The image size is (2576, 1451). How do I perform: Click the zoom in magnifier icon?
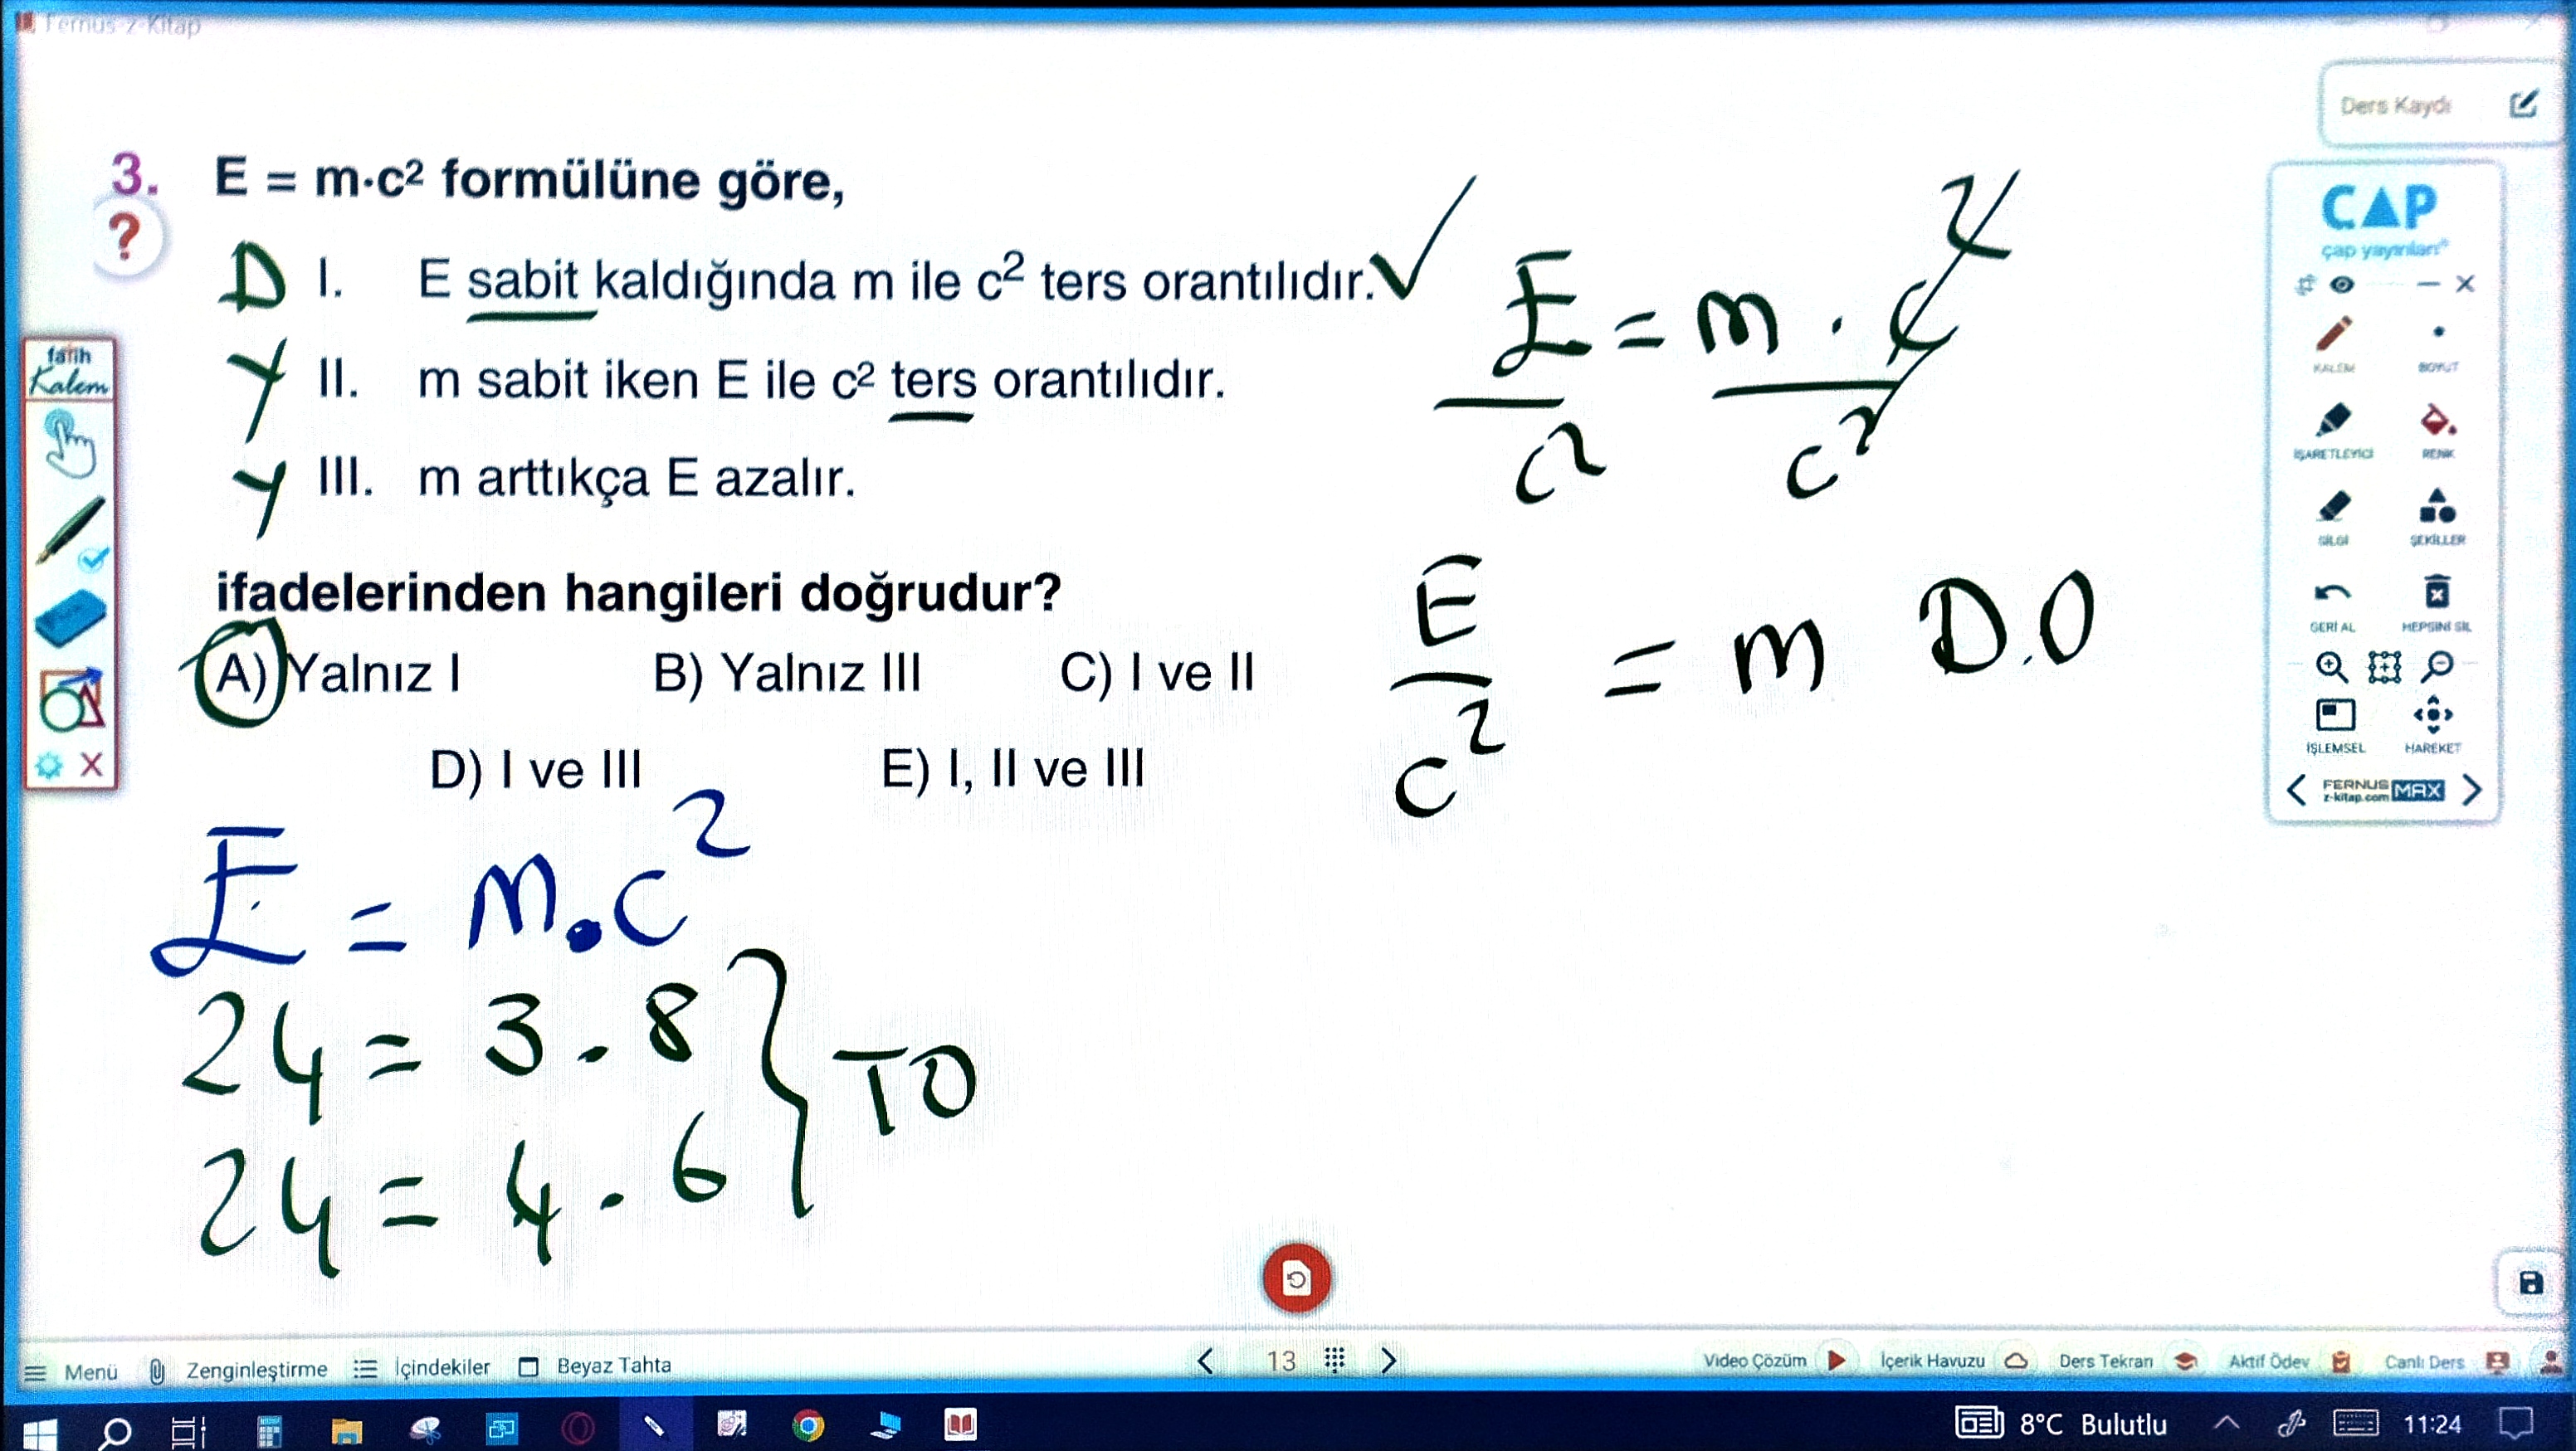click(x=2331, y=666)
